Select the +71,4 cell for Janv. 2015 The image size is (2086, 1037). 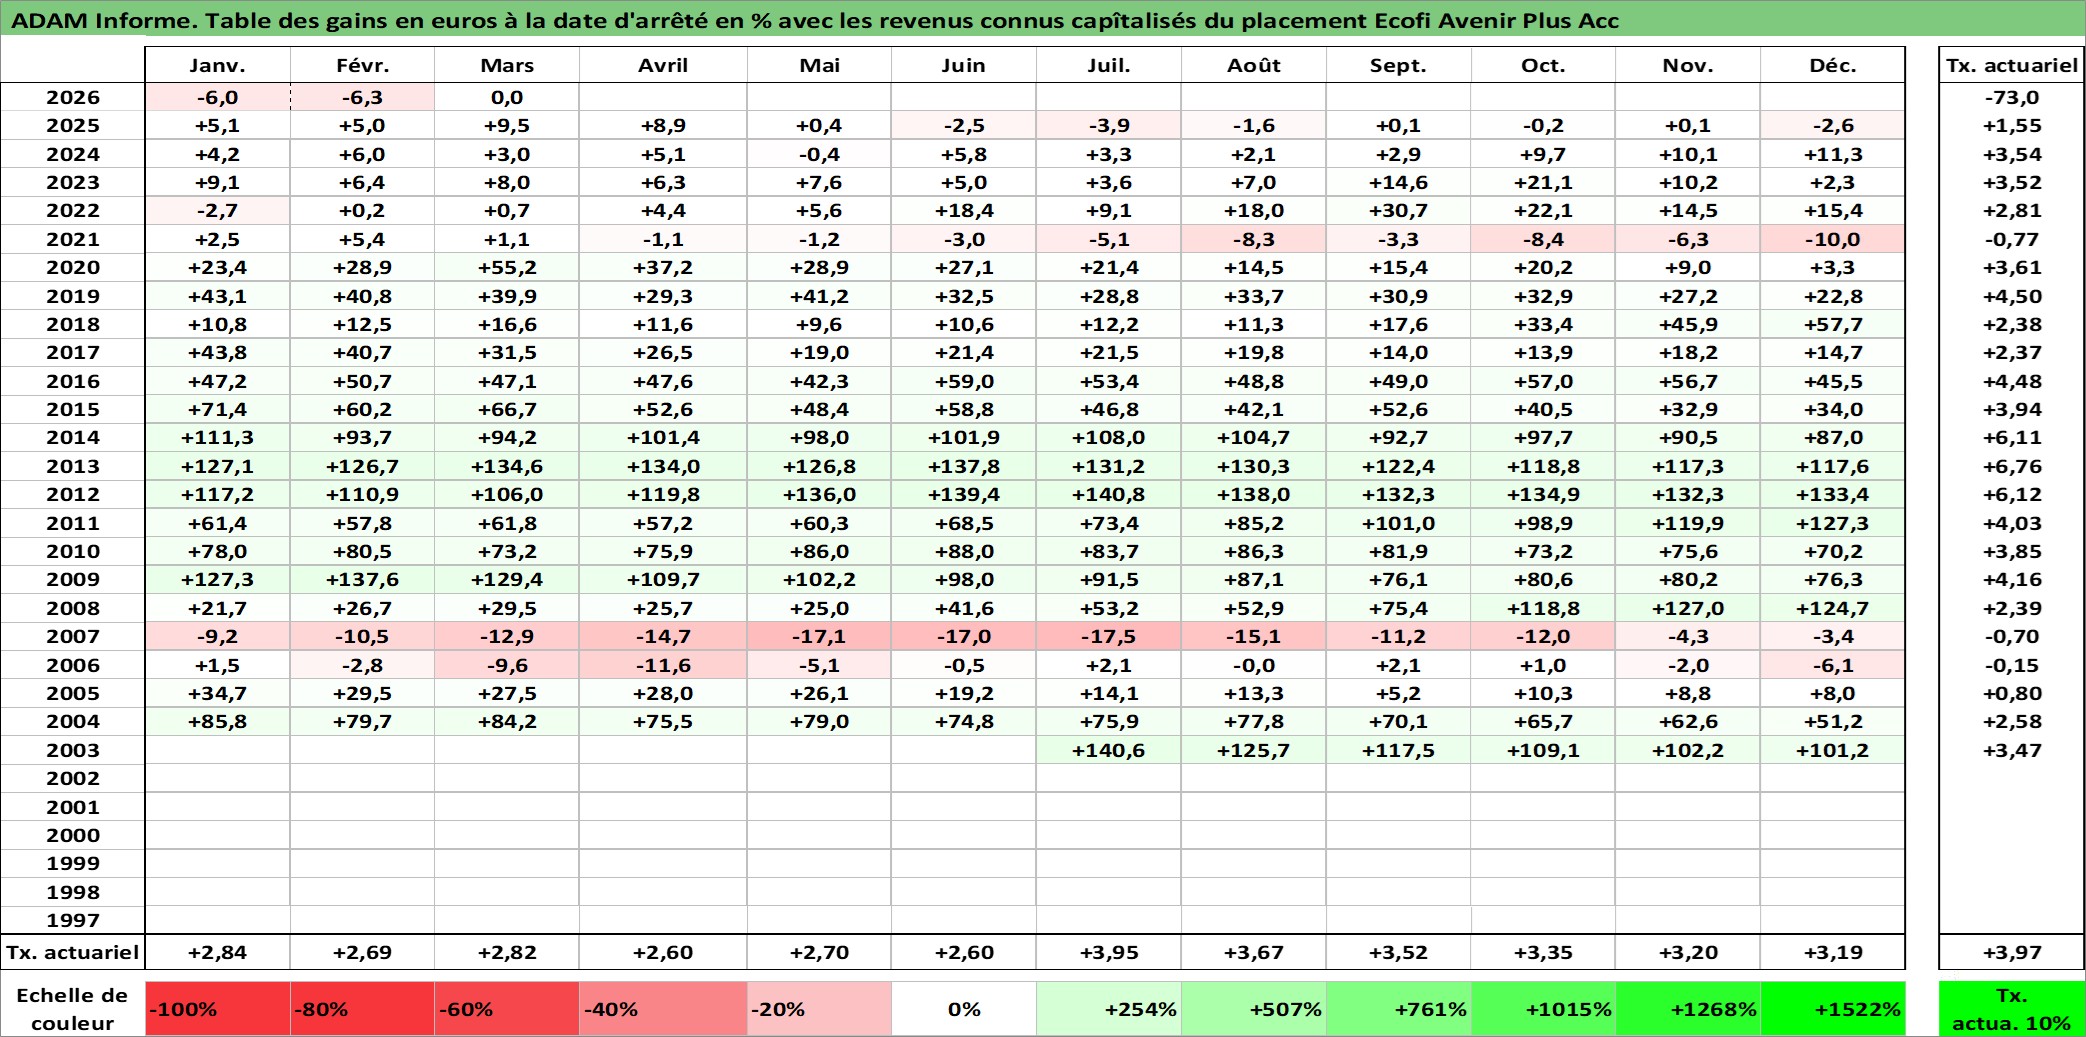pos(218,409)
